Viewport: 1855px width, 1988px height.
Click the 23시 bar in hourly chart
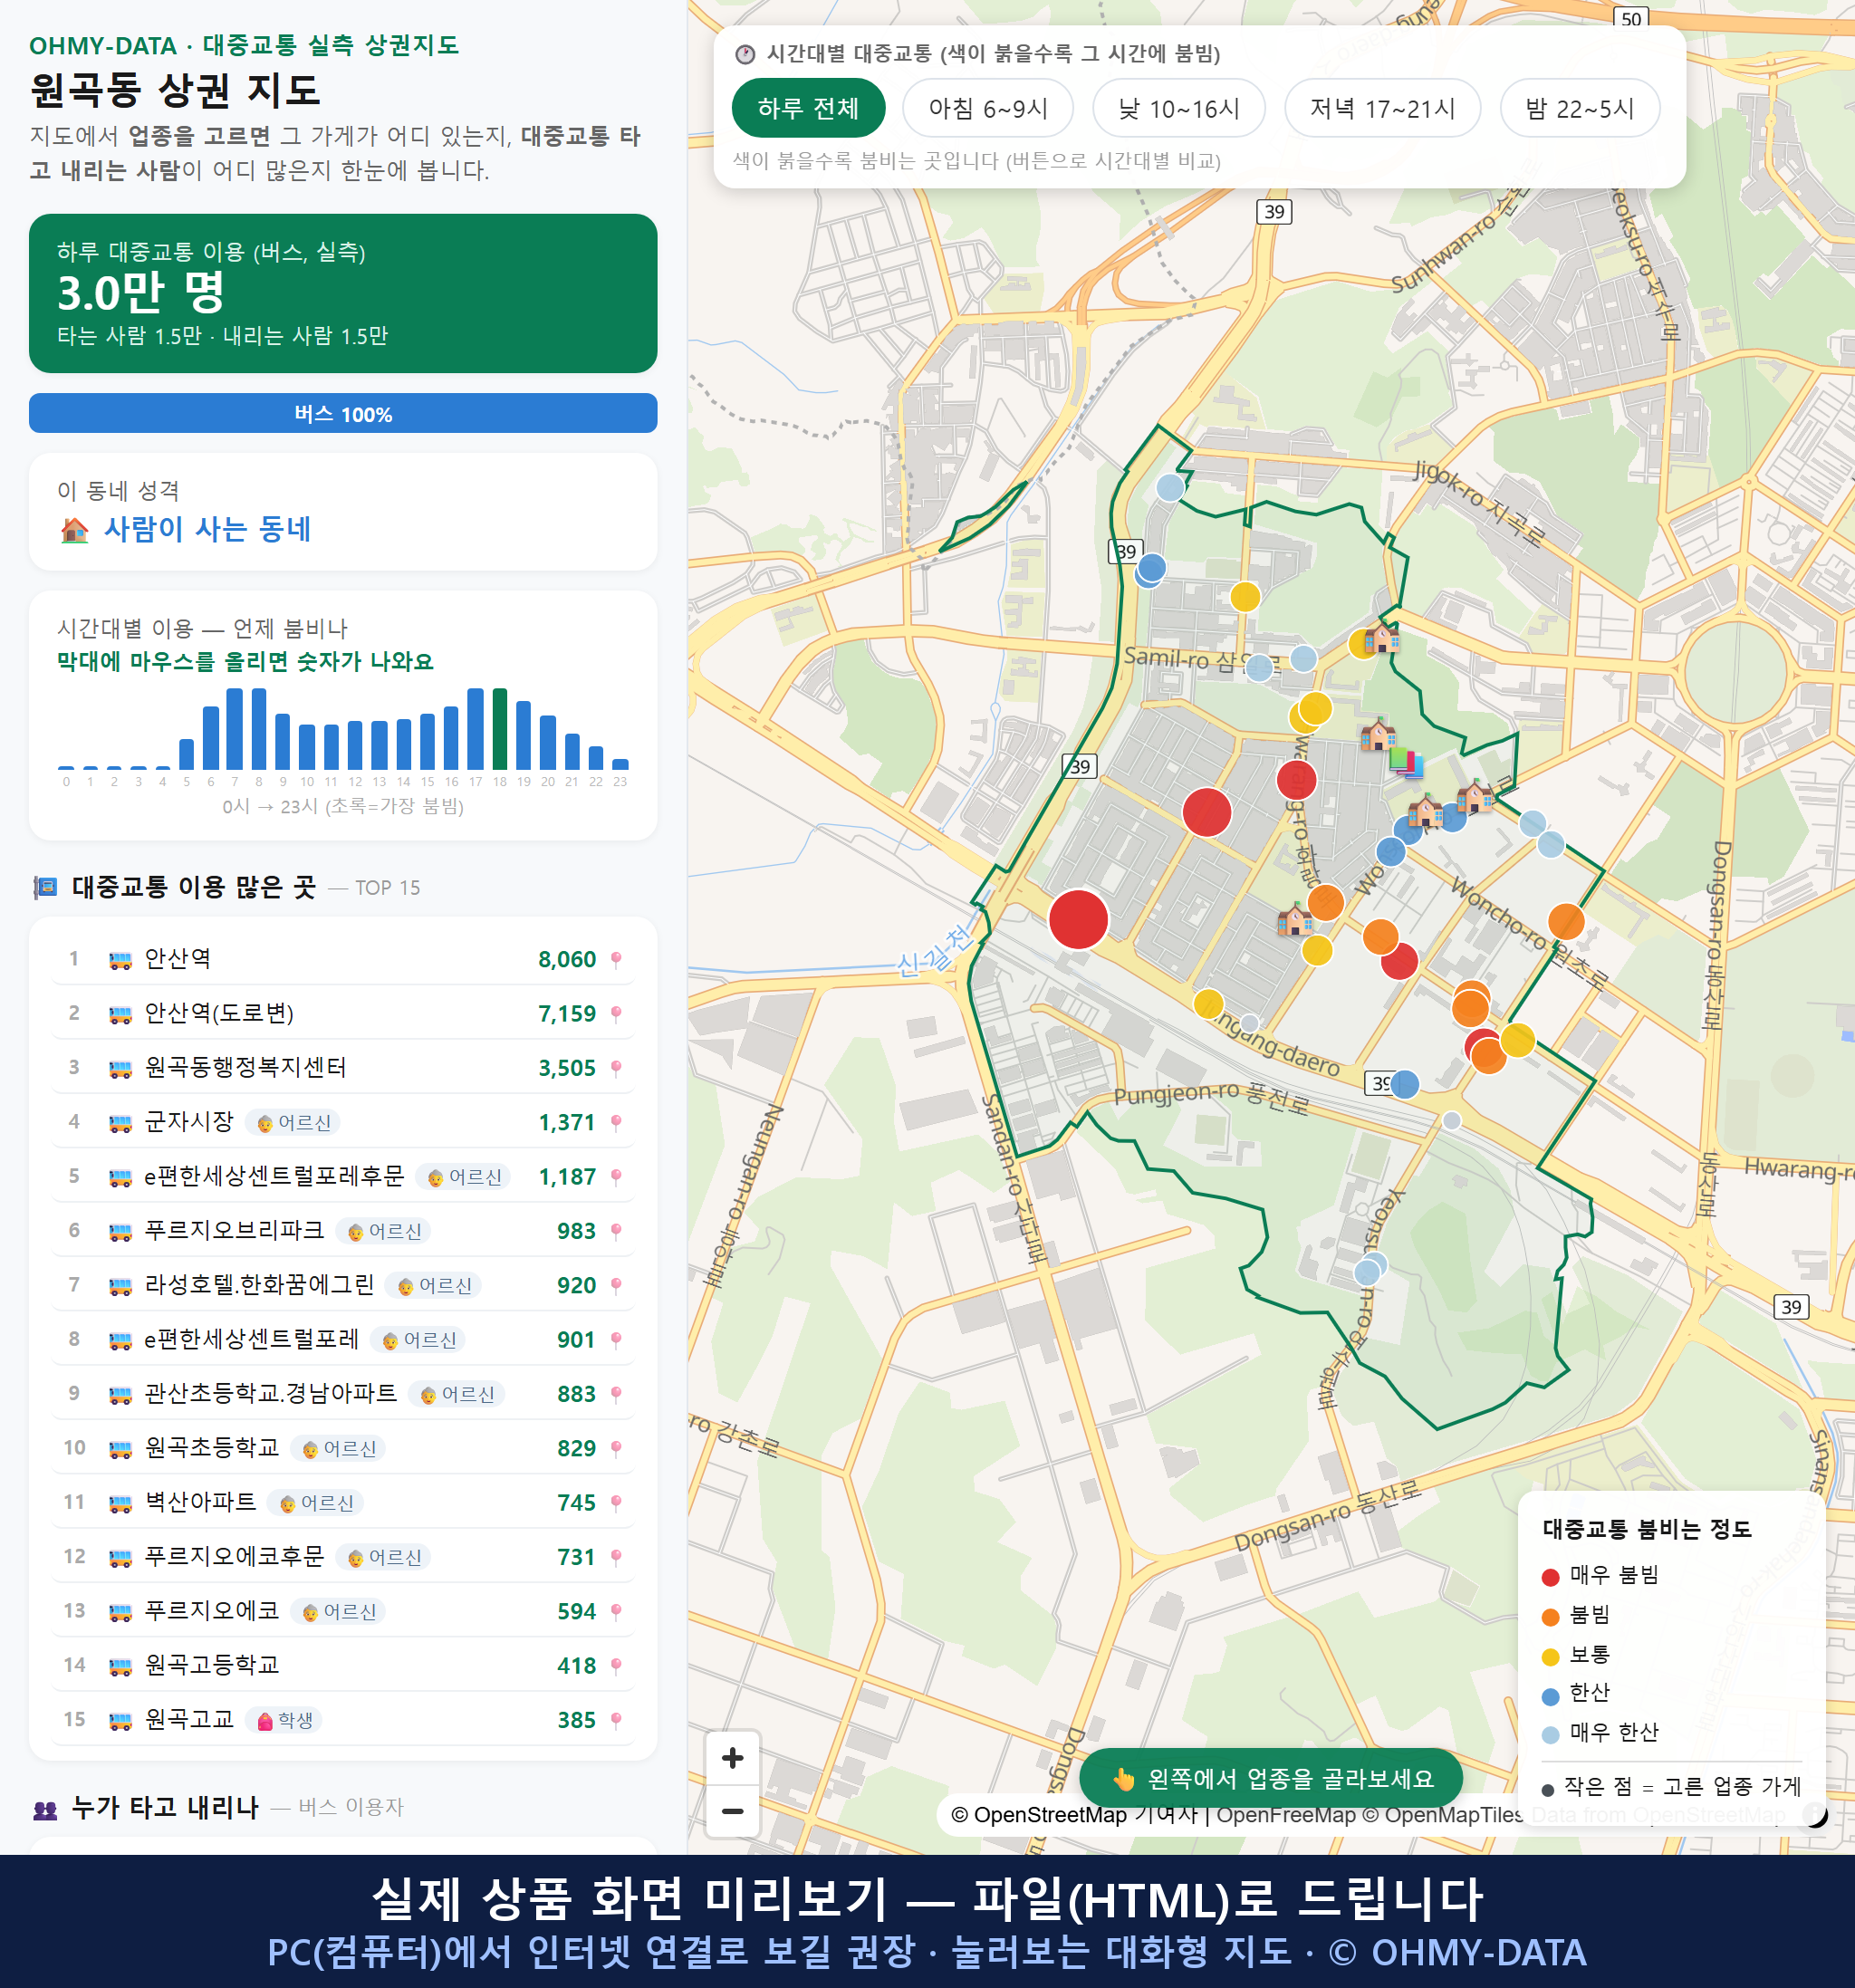click(620, 764)
